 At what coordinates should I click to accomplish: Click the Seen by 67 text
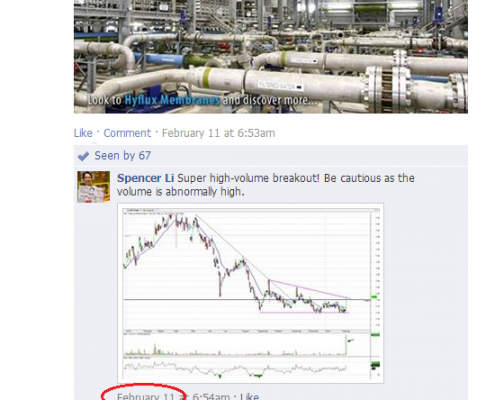tap(122, 156)
